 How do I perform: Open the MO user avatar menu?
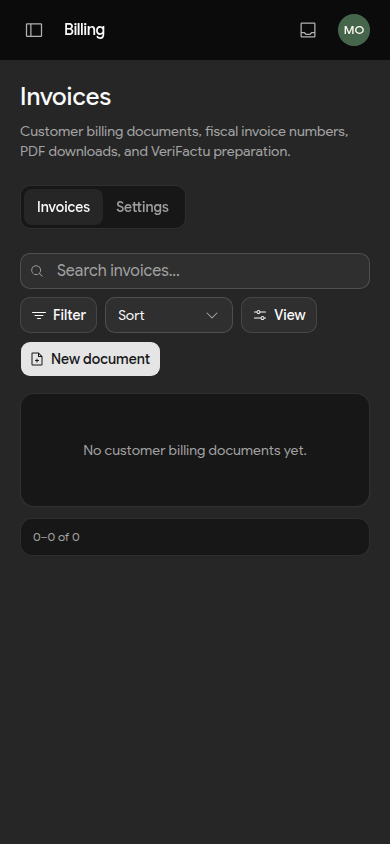[x=354, y=30]
